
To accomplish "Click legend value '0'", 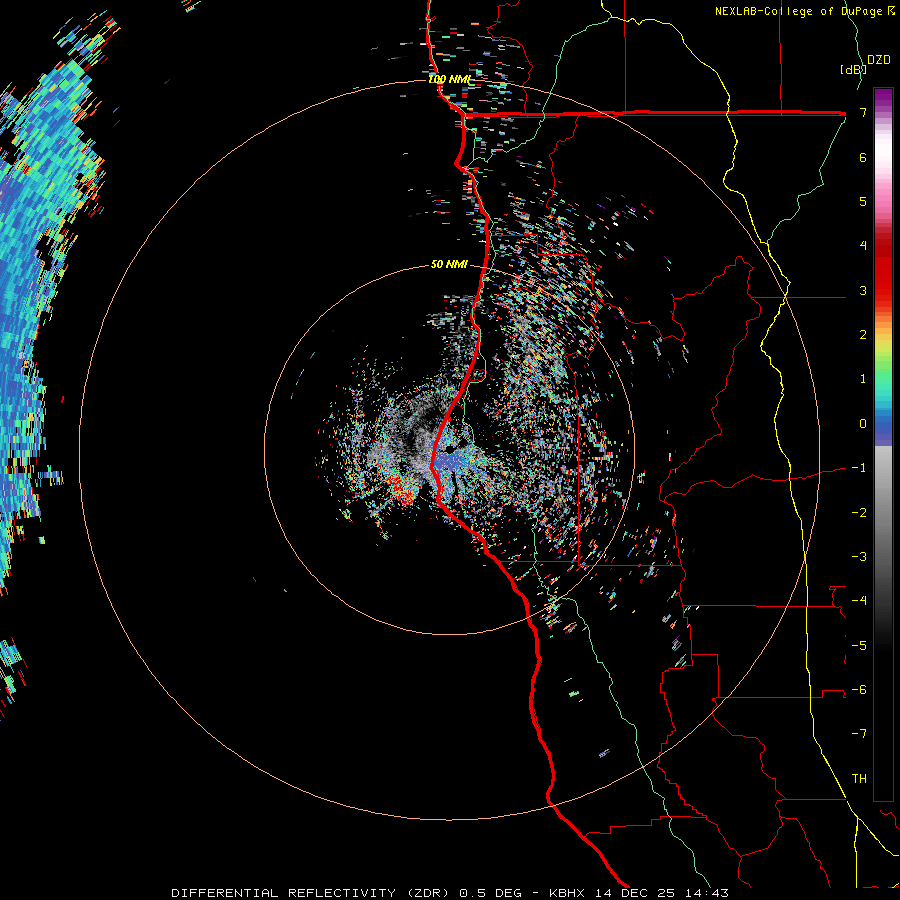I will tap(863, 424).
